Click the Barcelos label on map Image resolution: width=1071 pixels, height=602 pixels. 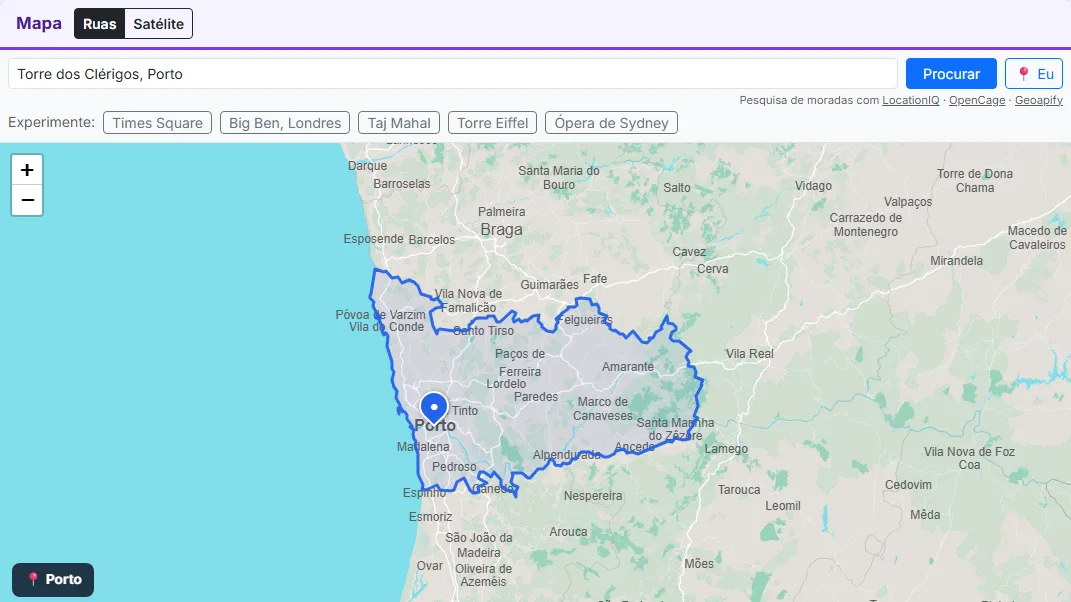(x=432, y=240)
